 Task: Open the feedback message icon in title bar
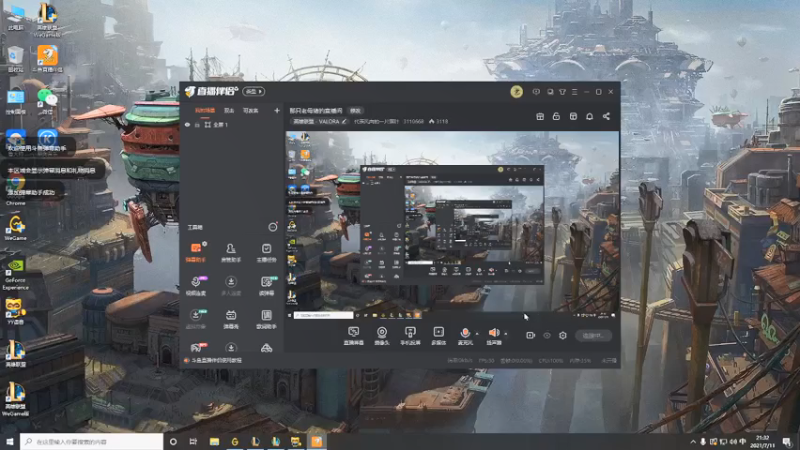click(x=536, y=92)
